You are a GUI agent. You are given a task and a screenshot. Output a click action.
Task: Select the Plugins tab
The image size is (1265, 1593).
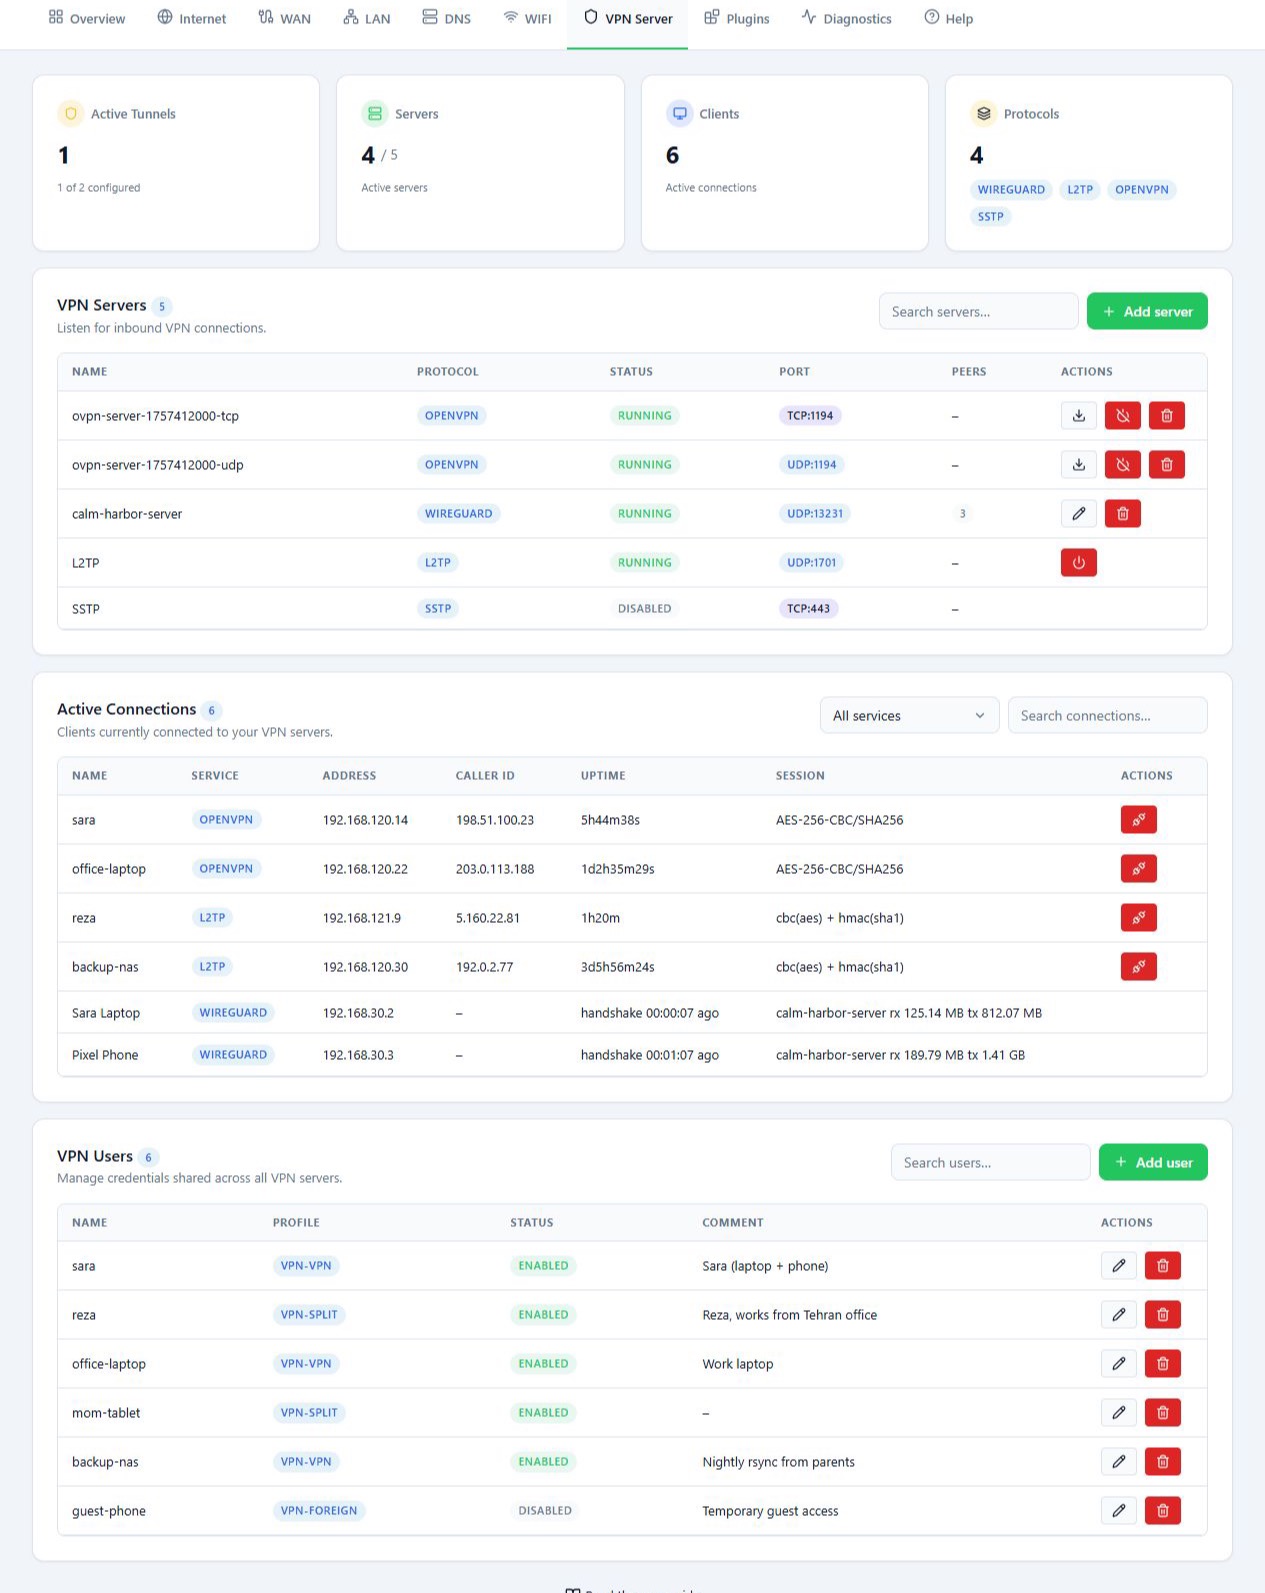[x=737, y=18]
